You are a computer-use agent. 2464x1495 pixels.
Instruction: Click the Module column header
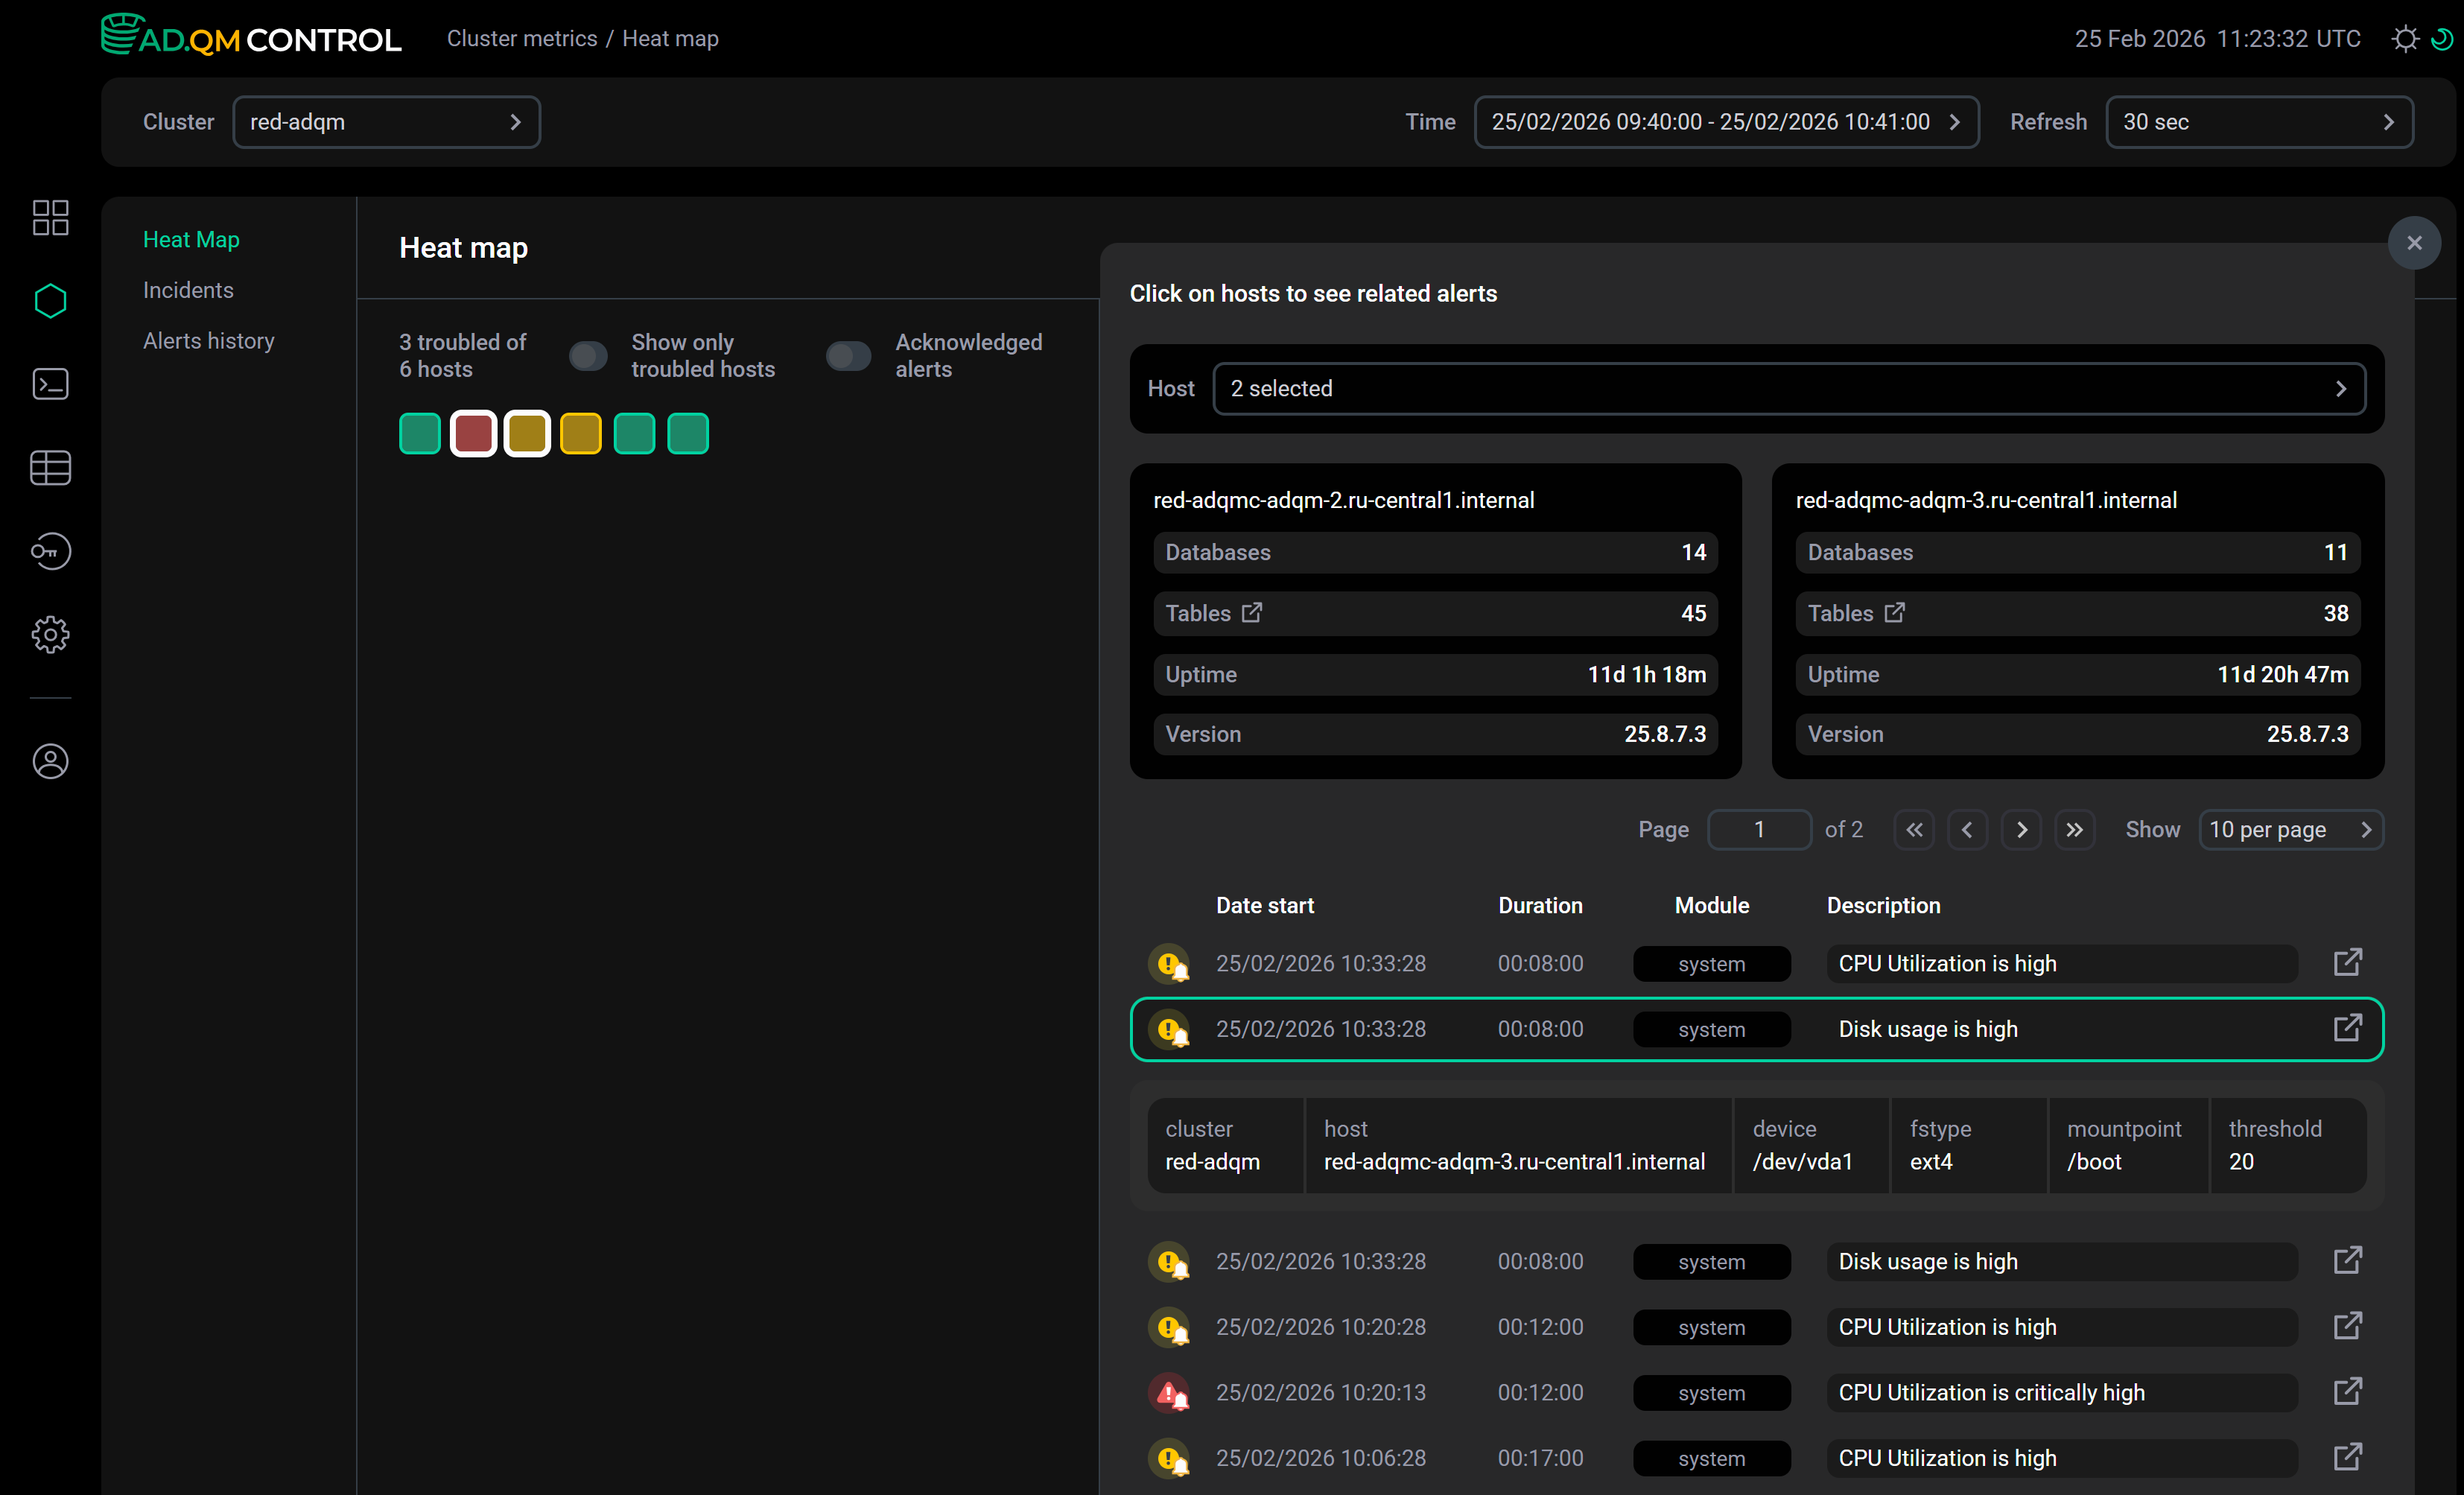1712,906
